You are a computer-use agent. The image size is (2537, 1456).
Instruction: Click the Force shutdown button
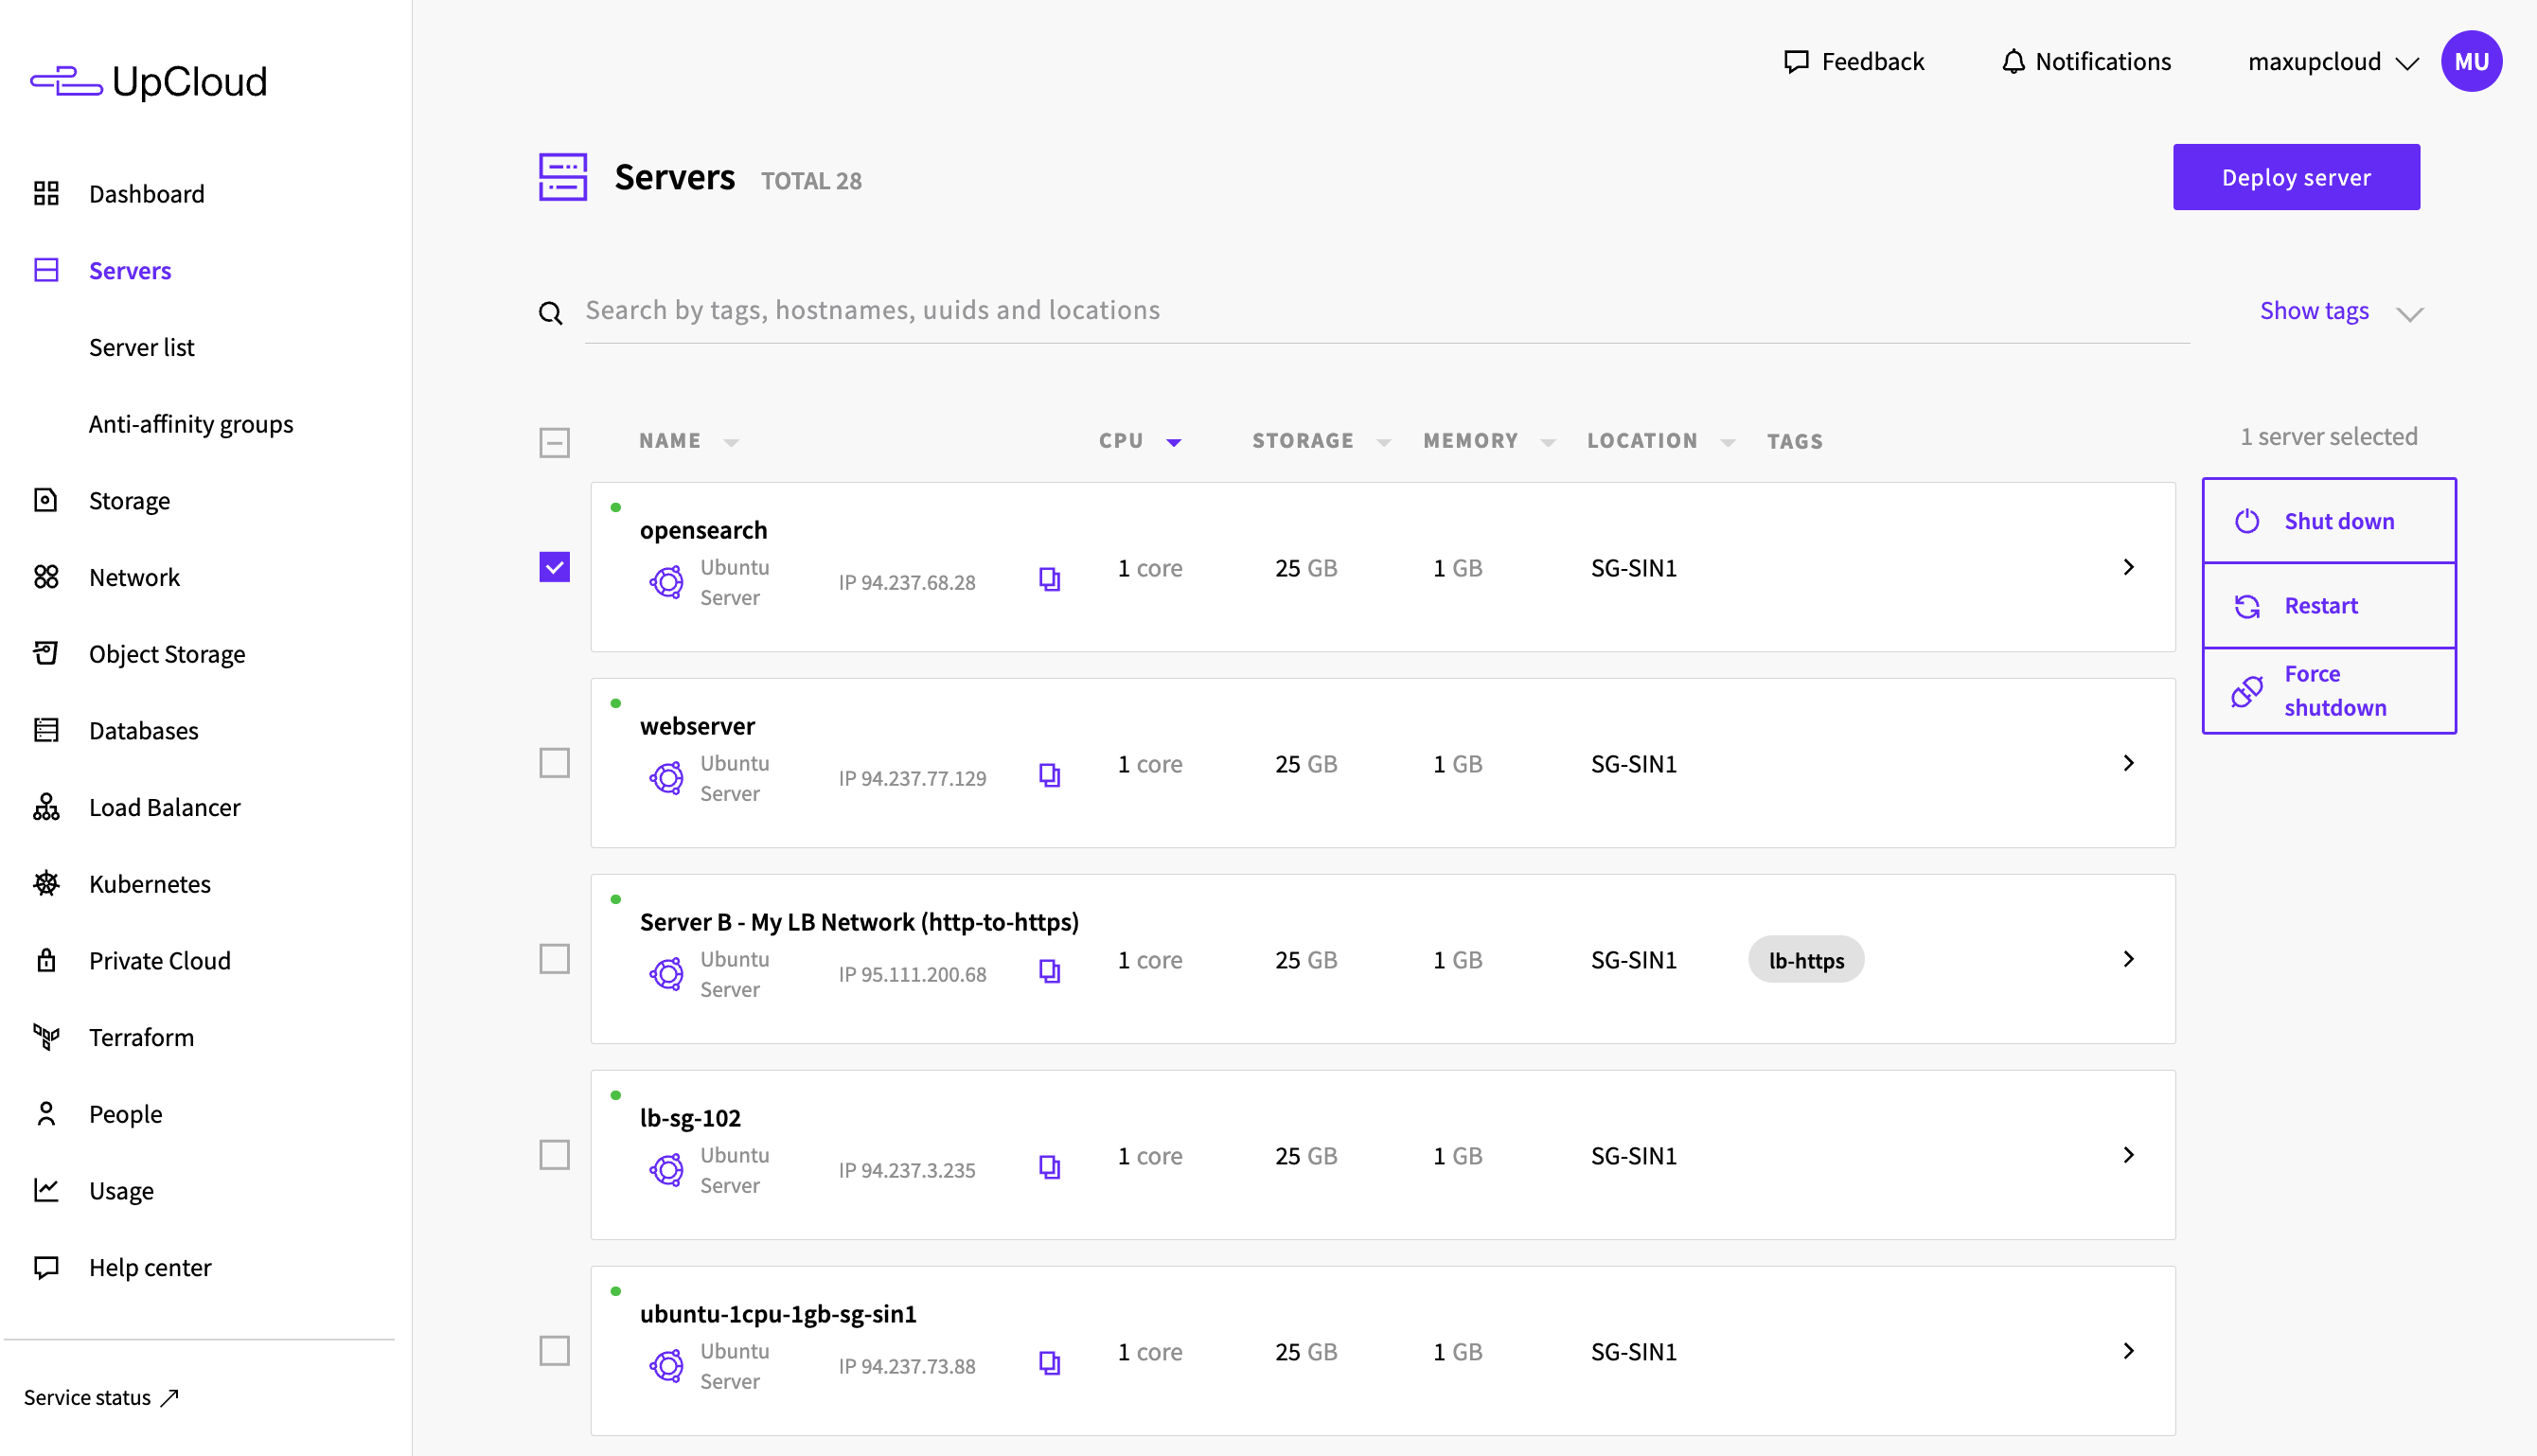2329,691
